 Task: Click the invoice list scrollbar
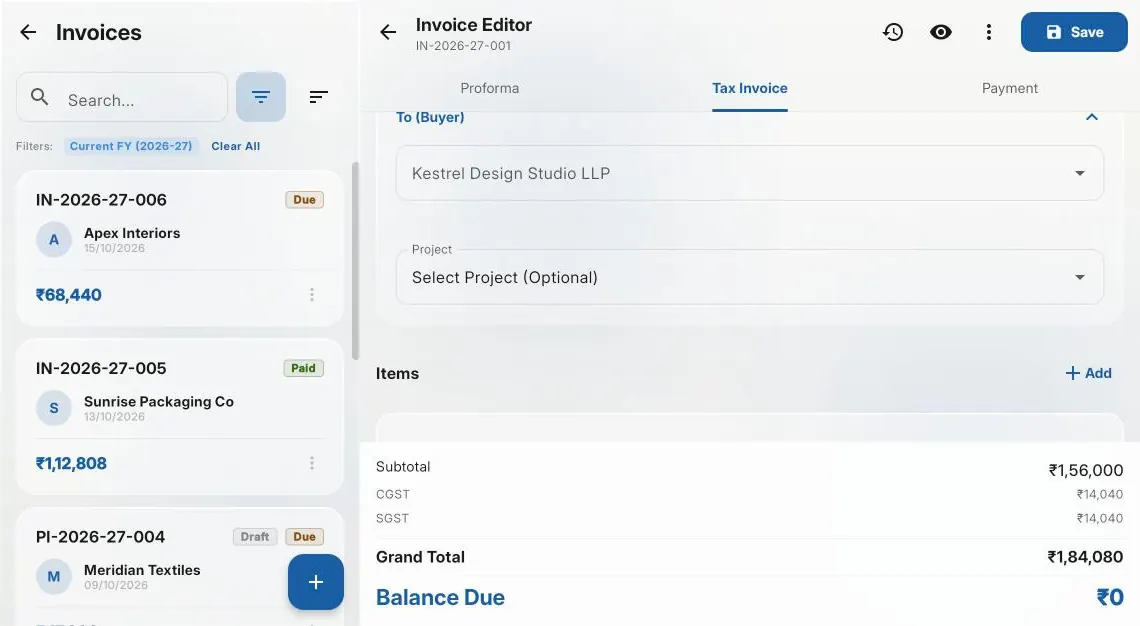pos(355,261)
